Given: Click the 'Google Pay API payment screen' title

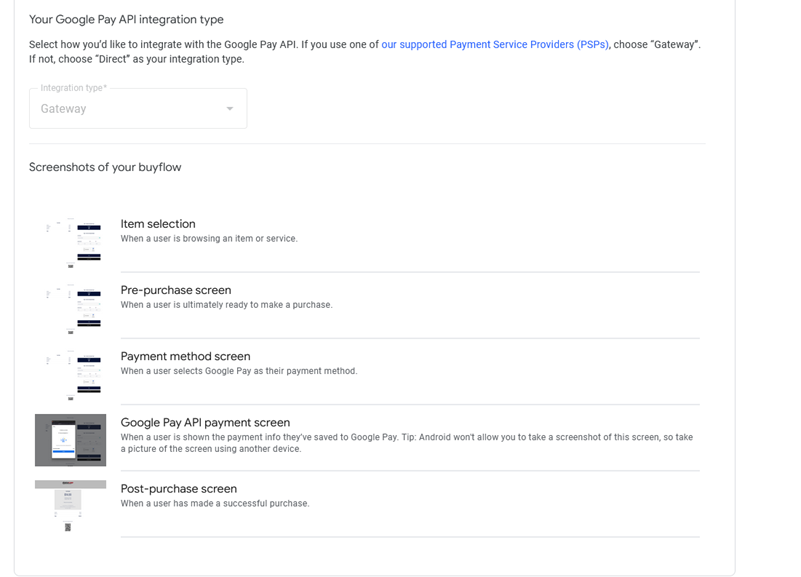Looking at the screenshot, I should point(205,423).
